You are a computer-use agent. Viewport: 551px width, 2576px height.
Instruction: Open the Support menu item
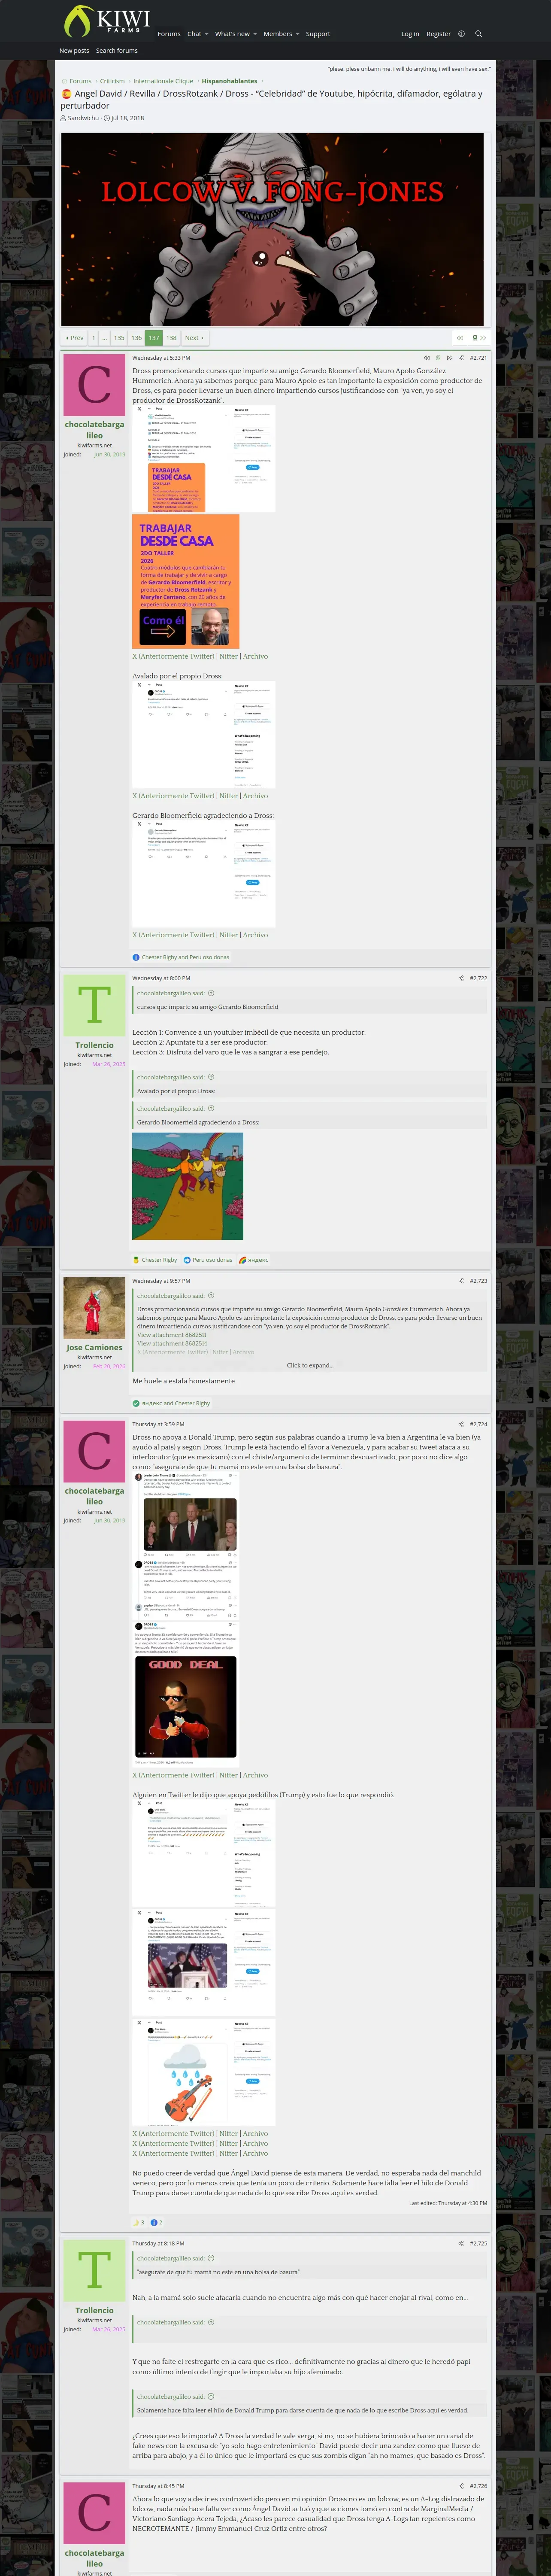[318, 34]
